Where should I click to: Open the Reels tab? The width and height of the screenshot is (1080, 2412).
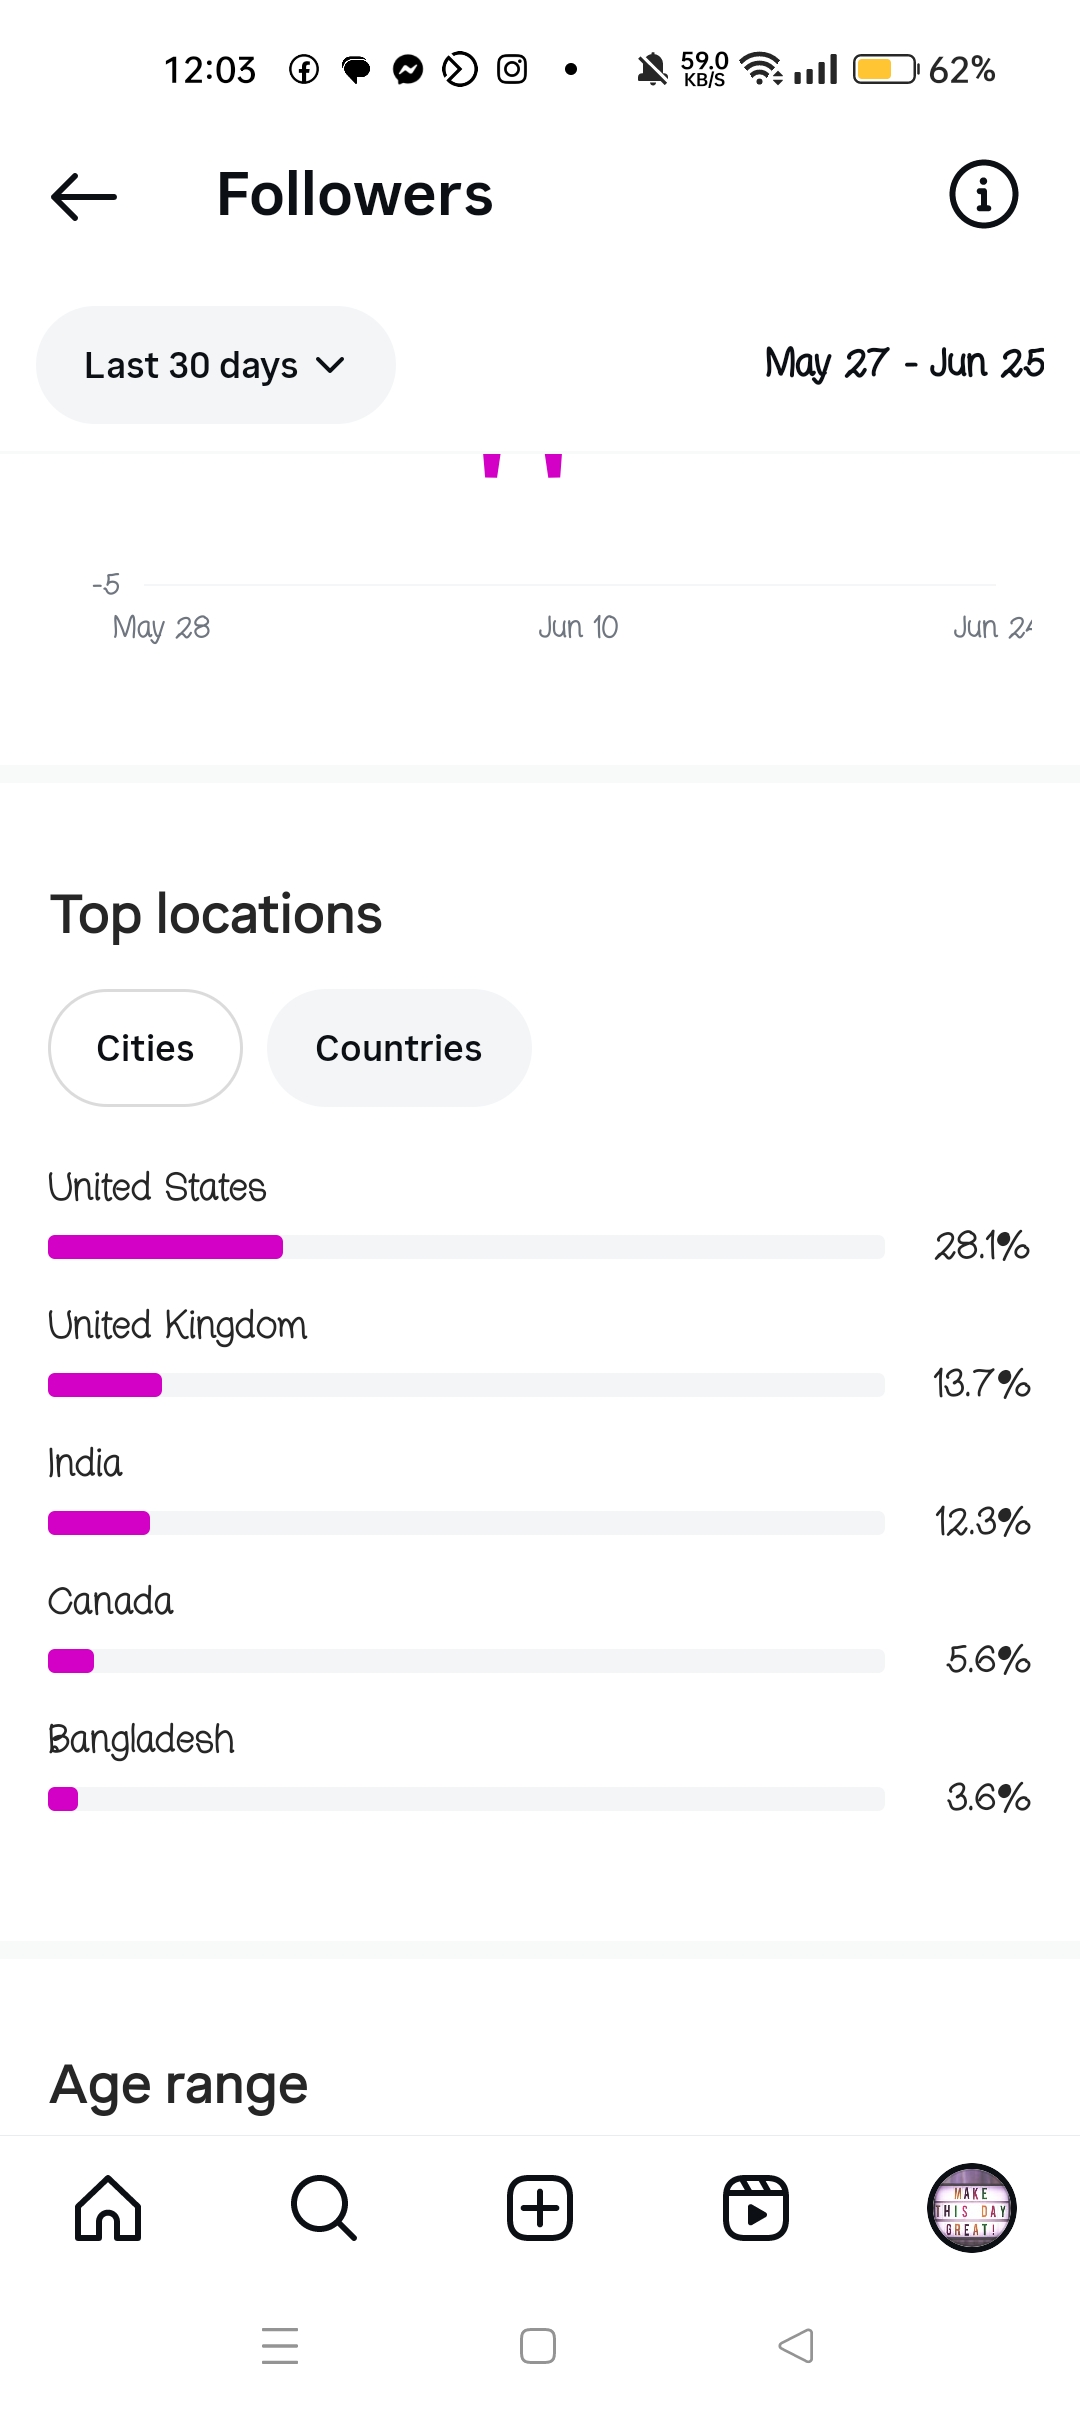[756, 2208]
